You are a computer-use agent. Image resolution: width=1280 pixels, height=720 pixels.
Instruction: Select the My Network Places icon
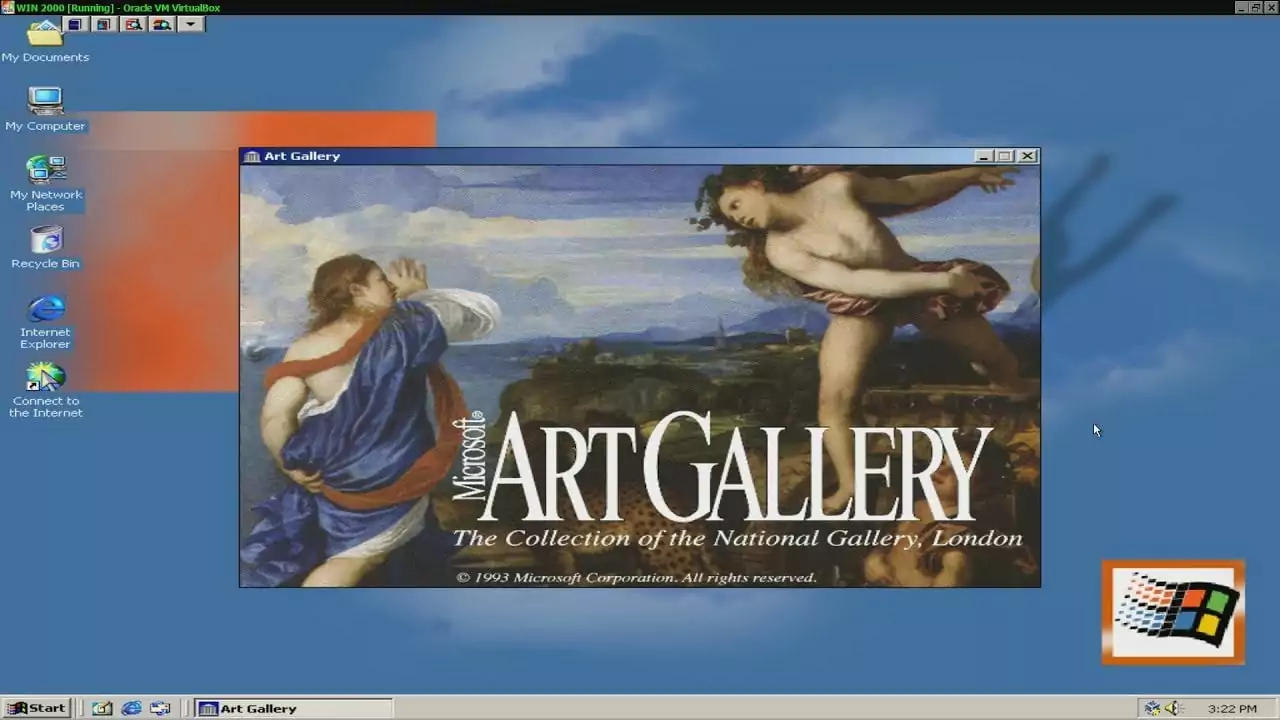(45, 183)
